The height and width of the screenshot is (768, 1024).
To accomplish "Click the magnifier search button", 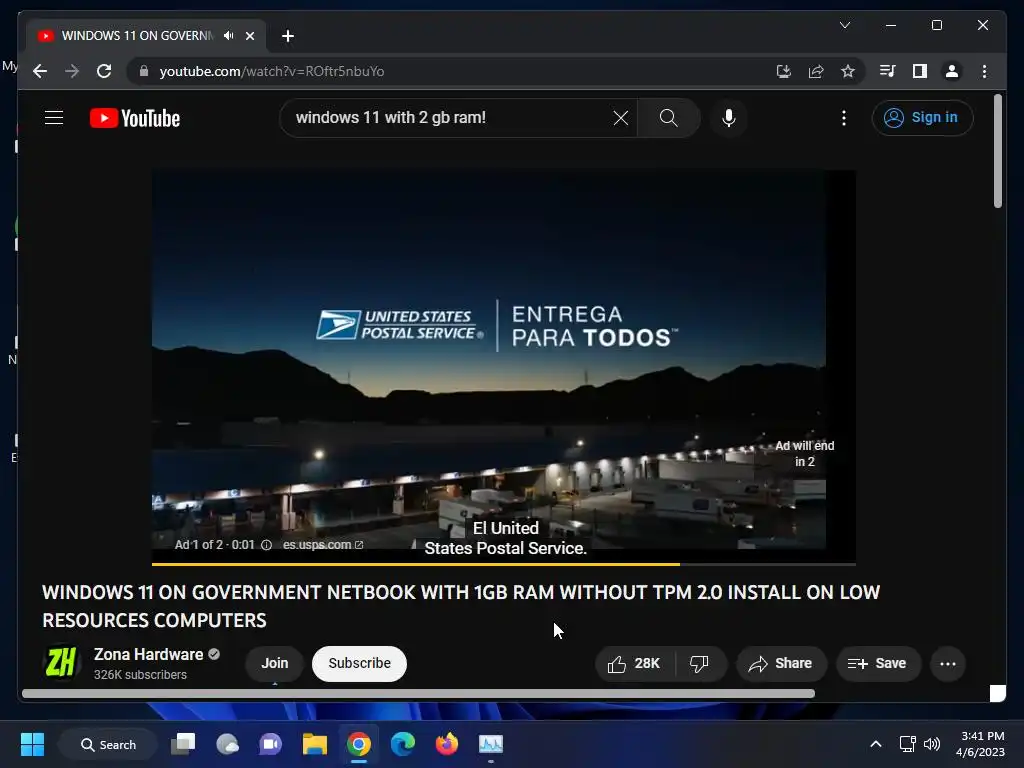I will point(668,118).
